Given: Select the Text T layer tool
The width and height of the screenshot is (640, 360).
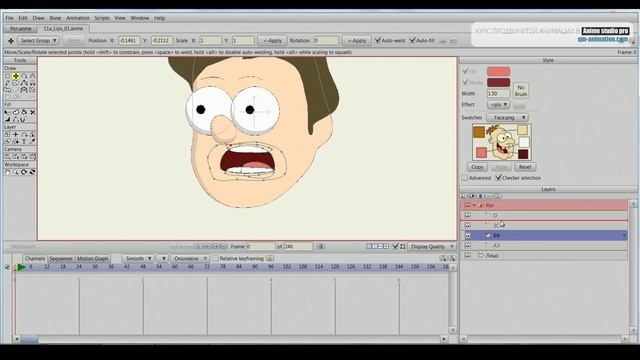Looking at the screenshot, I should click(24, 141).
